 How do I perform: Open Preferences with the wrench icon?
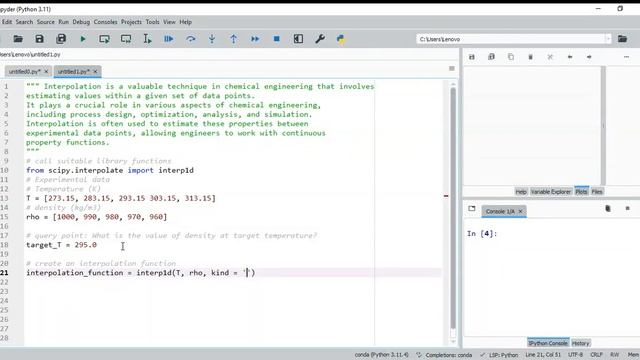point(320,39)
